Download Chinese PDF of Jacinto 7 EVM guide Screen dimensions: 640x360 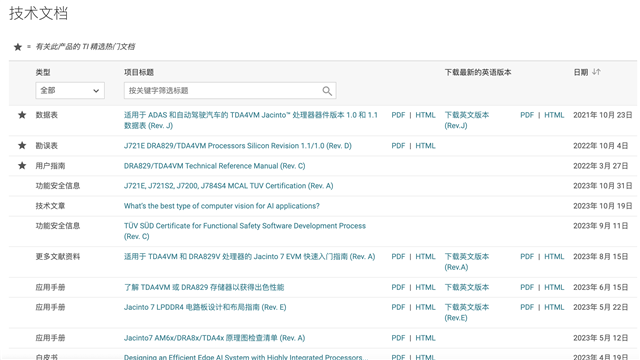(x=398, y=257)
